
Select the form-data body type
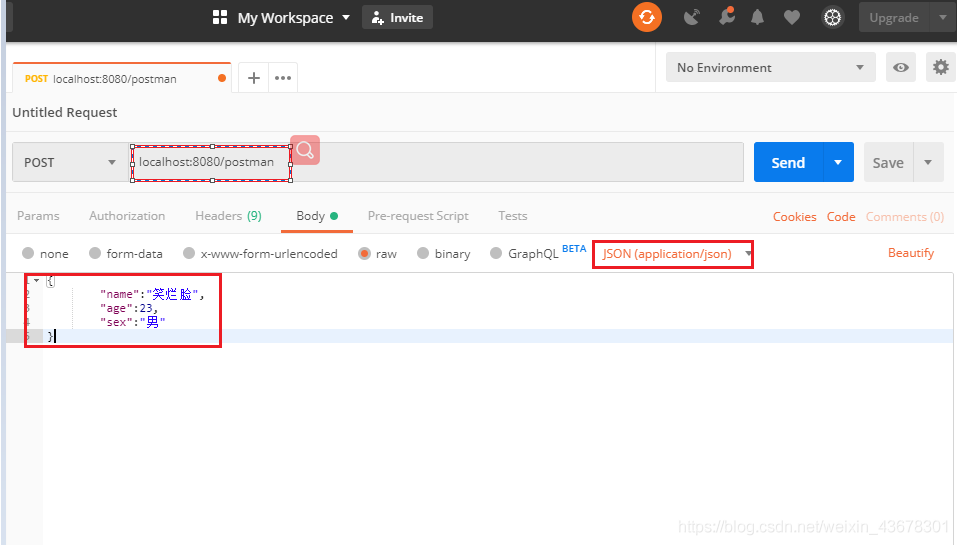click(95, 253)
